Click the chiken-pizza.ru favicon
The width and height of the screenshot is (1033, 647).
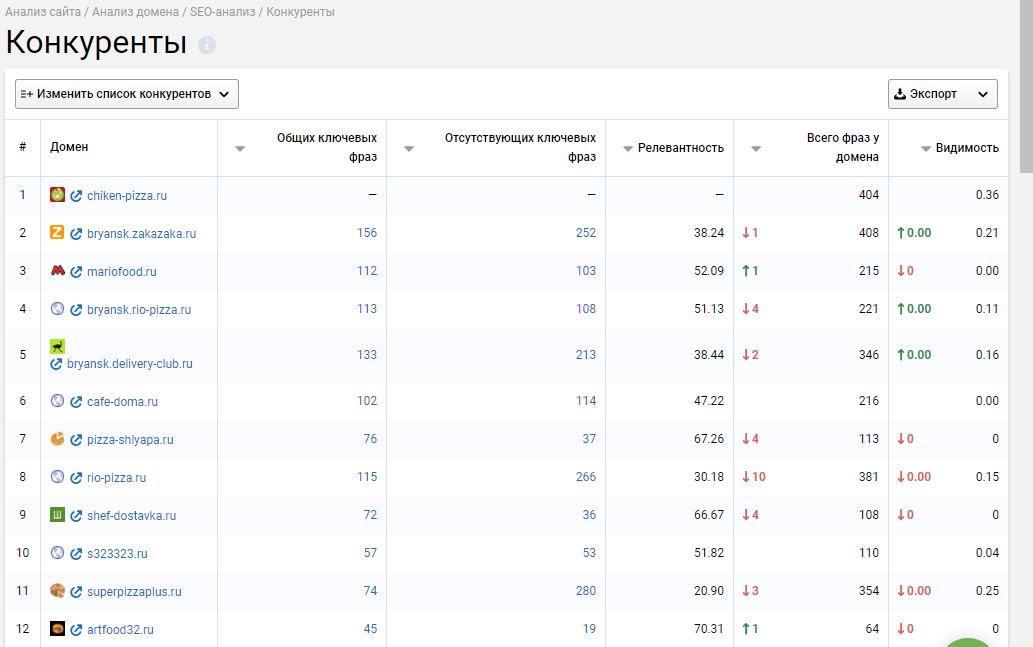tap(57, 194)
